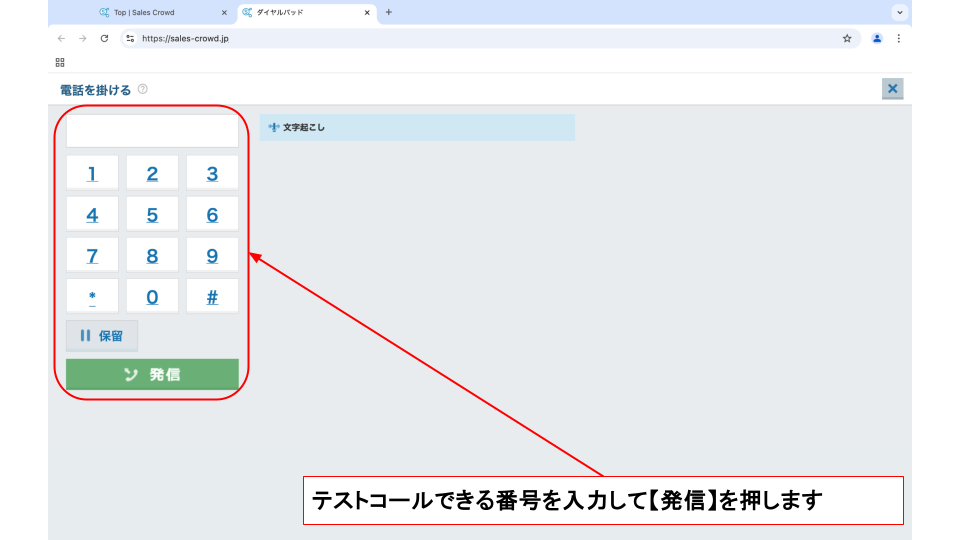
Task: Reload the current page
Action: point(104,39)
